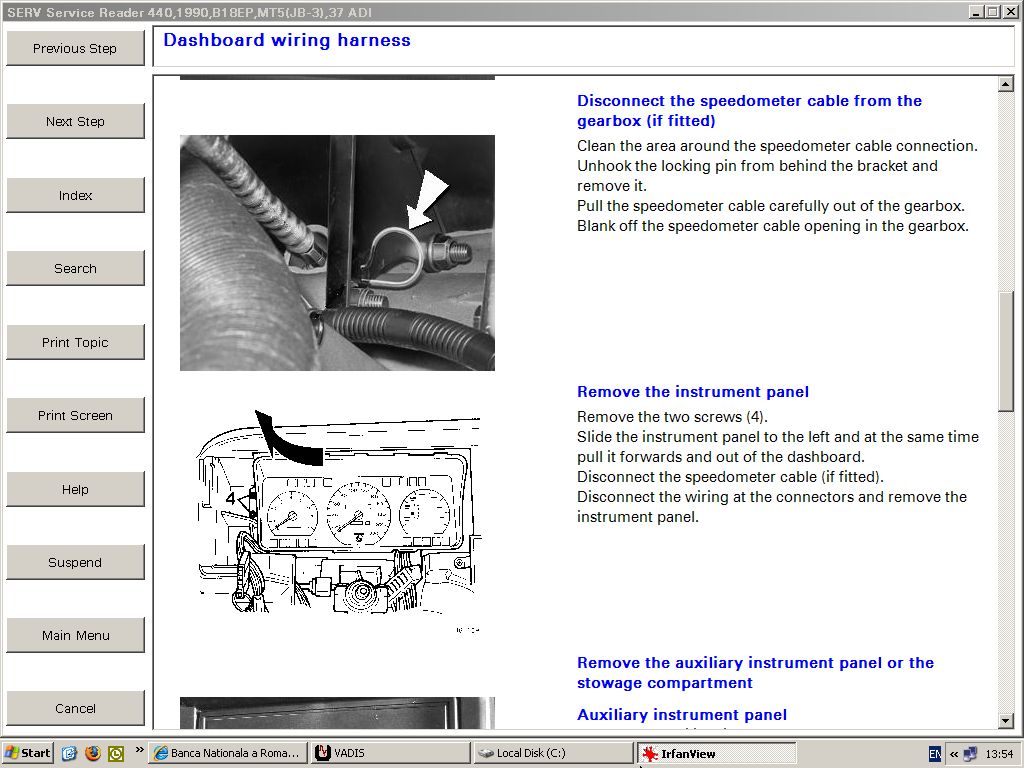Image resolution: width=1024 pixels, height=768 pixels.
Task: Return to the Main Menu
Action: click(75, 635)
